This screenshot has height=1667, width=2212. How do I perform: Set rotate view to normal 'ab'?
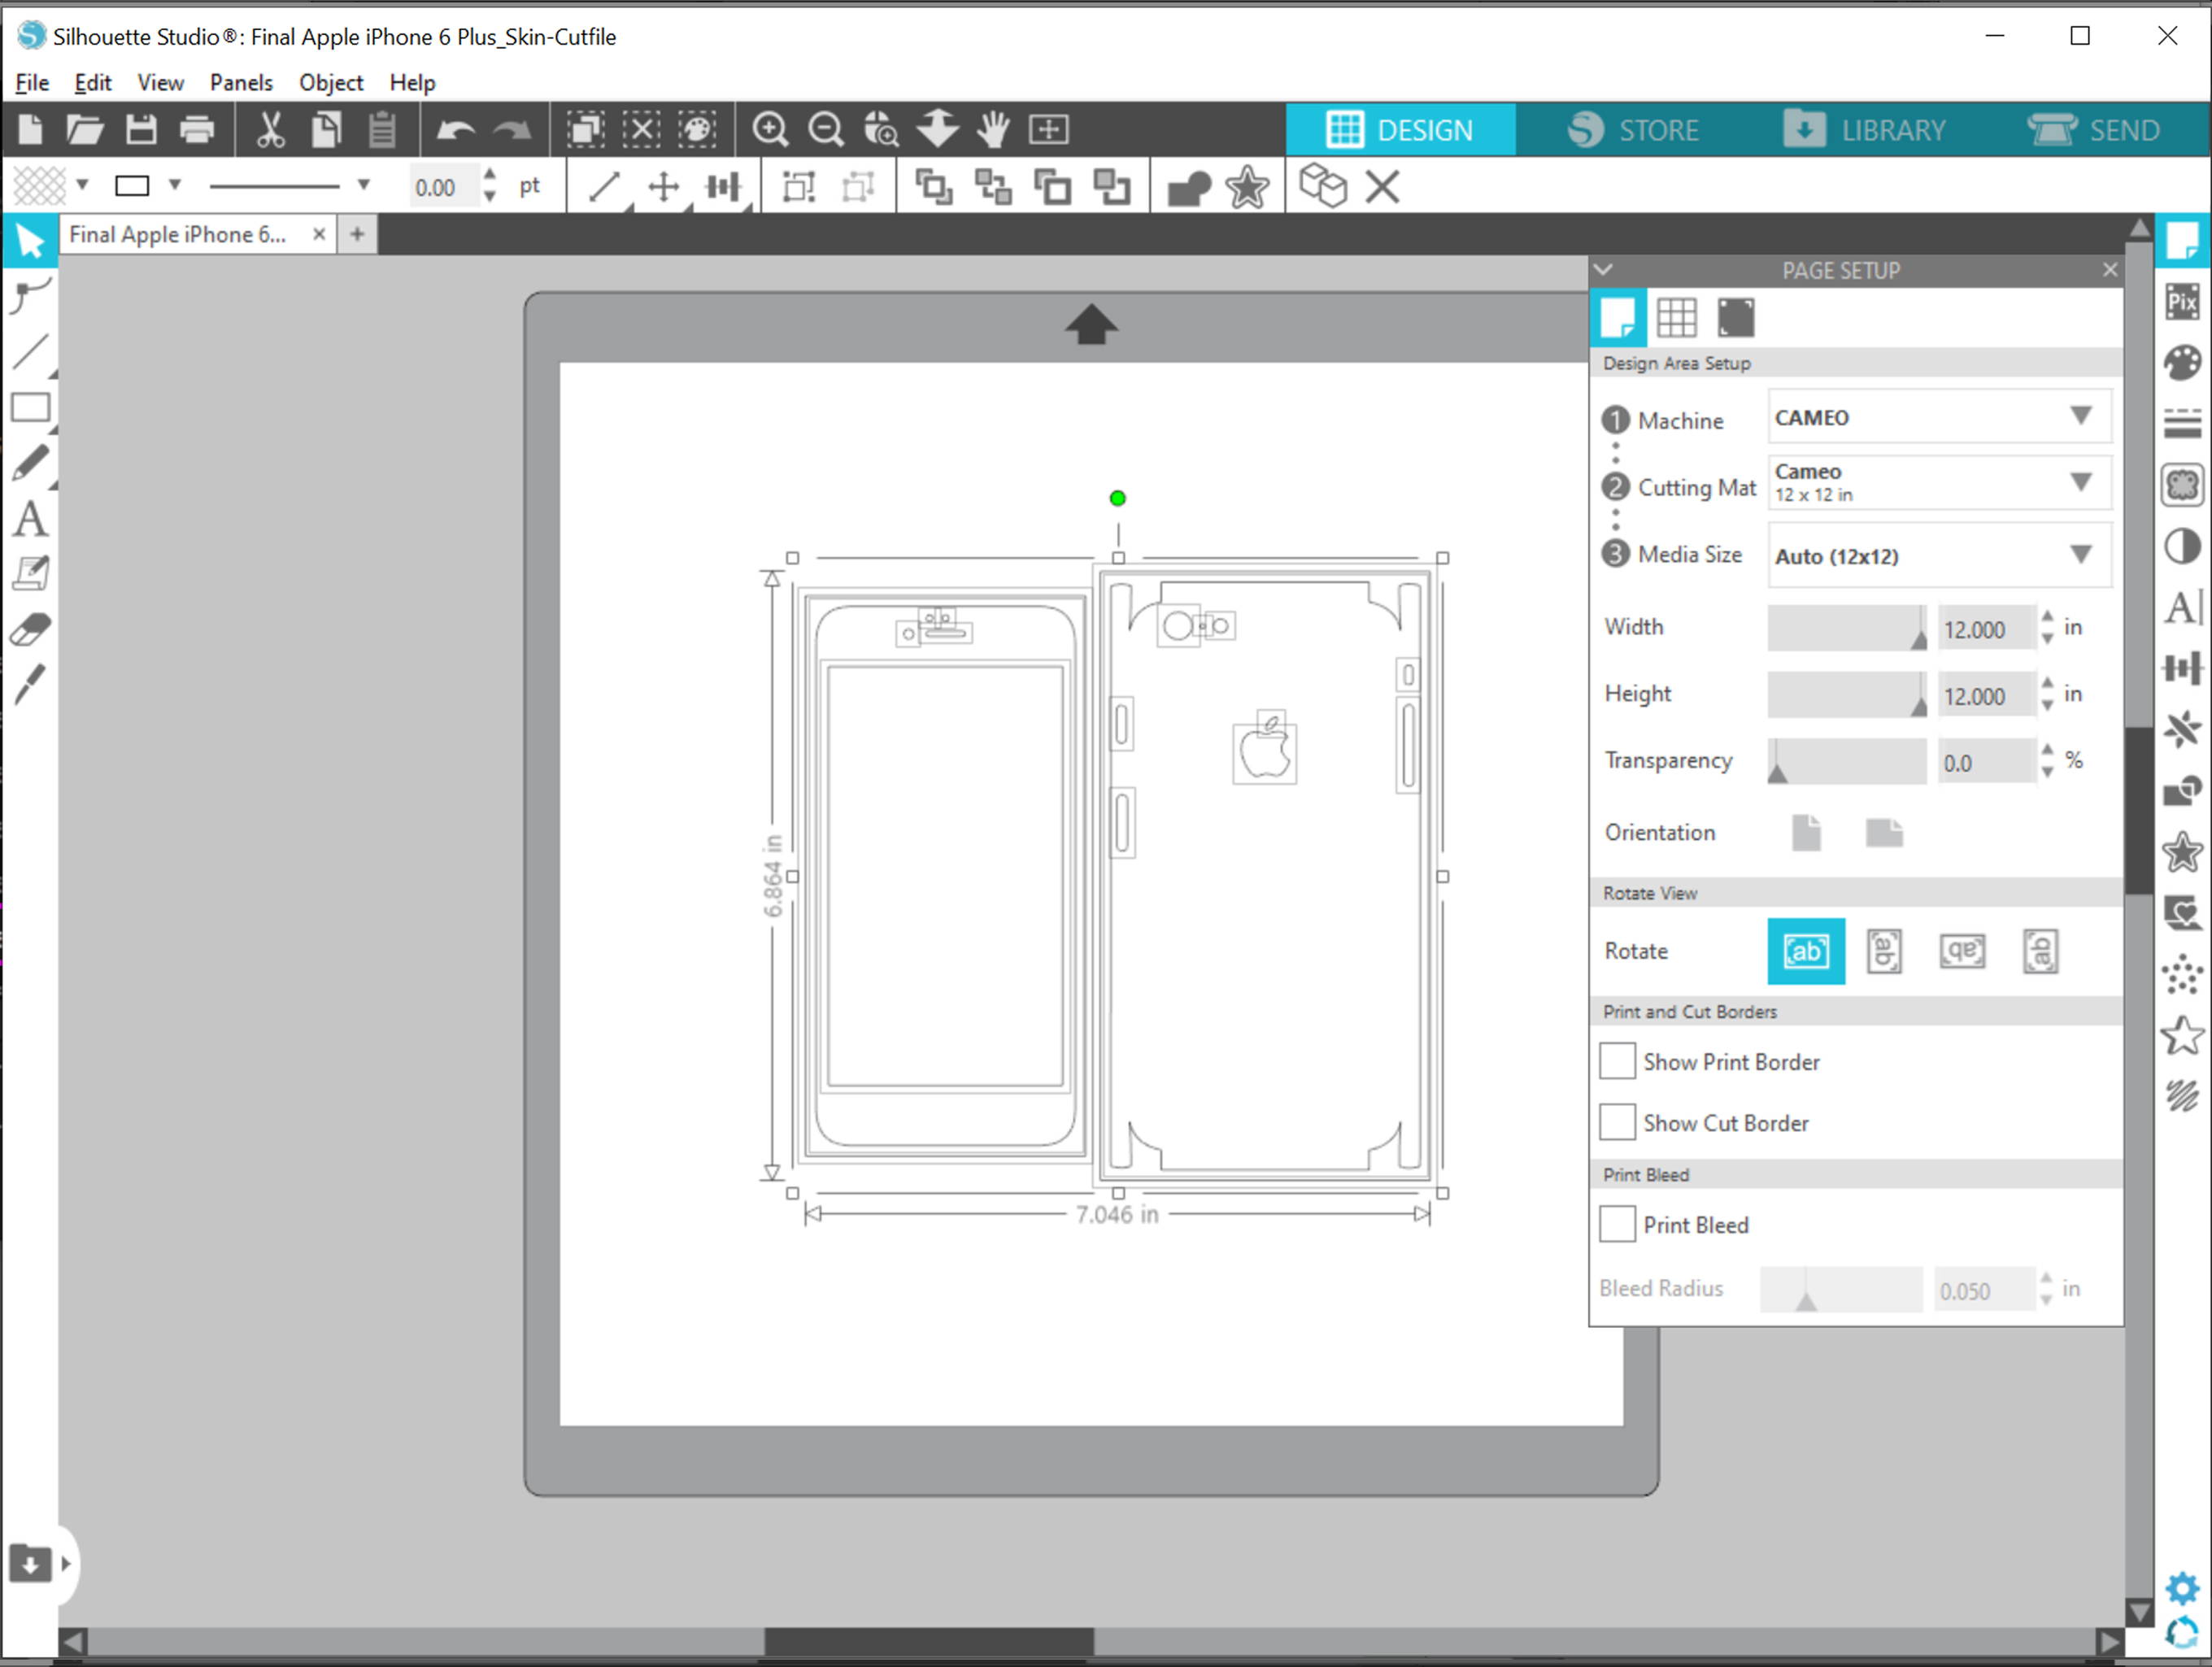point(1806,951)
